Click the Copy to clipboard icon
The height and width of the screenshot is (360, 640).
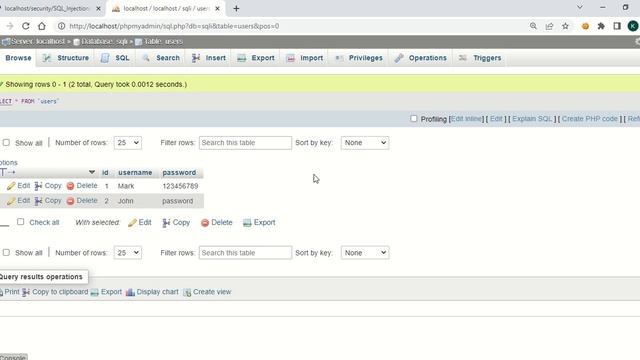click(x=26, y=292)
